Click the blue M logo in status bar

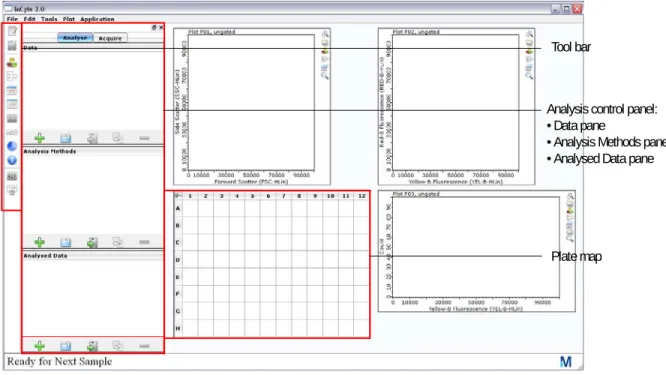(566, 362)
